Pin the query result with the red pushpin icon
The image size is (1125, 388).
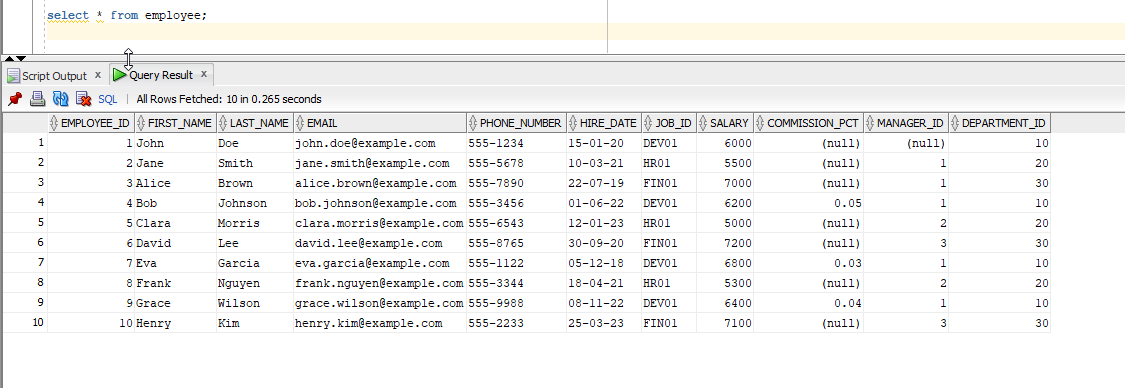(x=15, y=99)
